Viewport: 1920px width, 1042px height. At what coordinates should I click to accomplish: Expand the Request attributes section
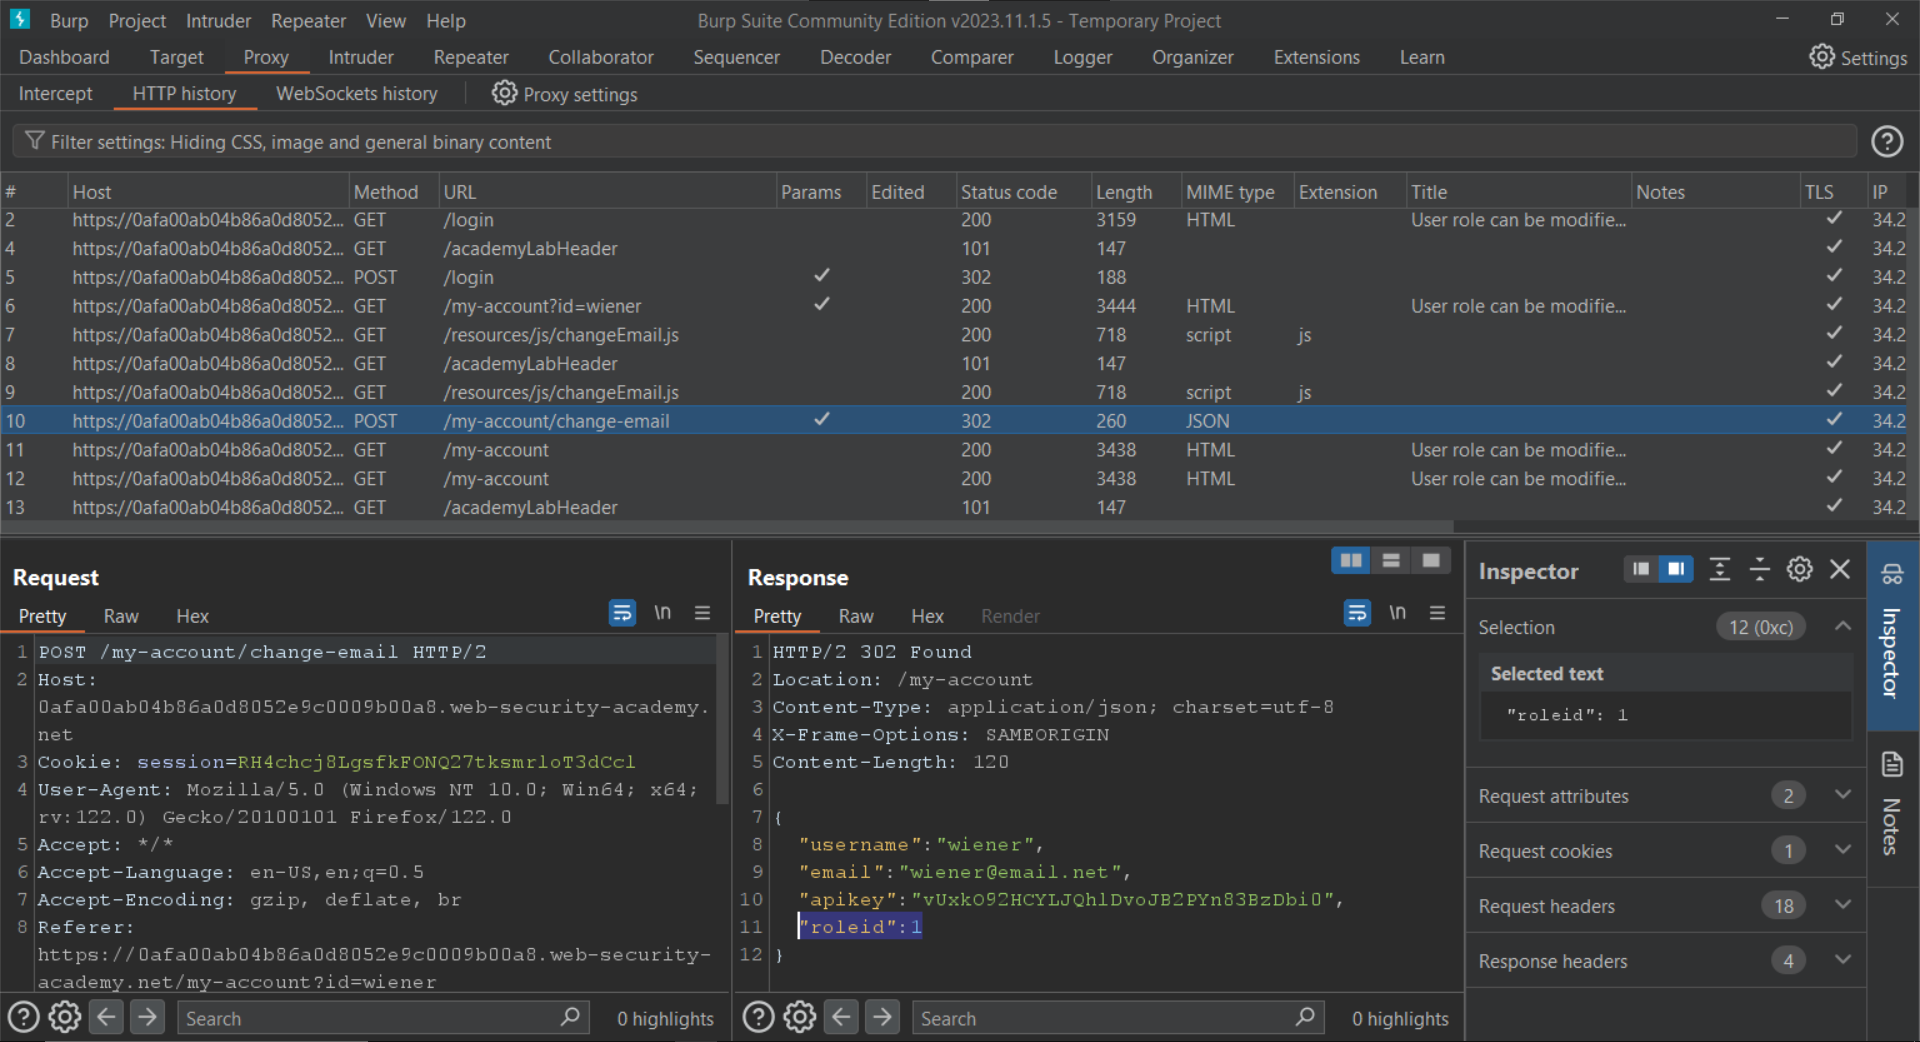(1842, 795)
